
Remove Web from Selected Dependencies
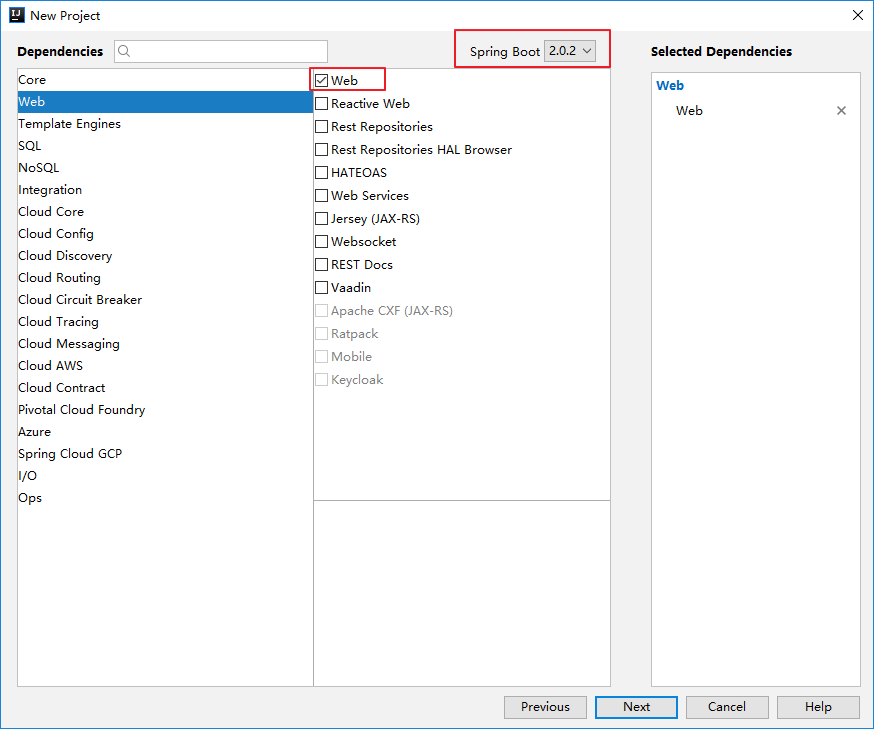pos(841,110)
